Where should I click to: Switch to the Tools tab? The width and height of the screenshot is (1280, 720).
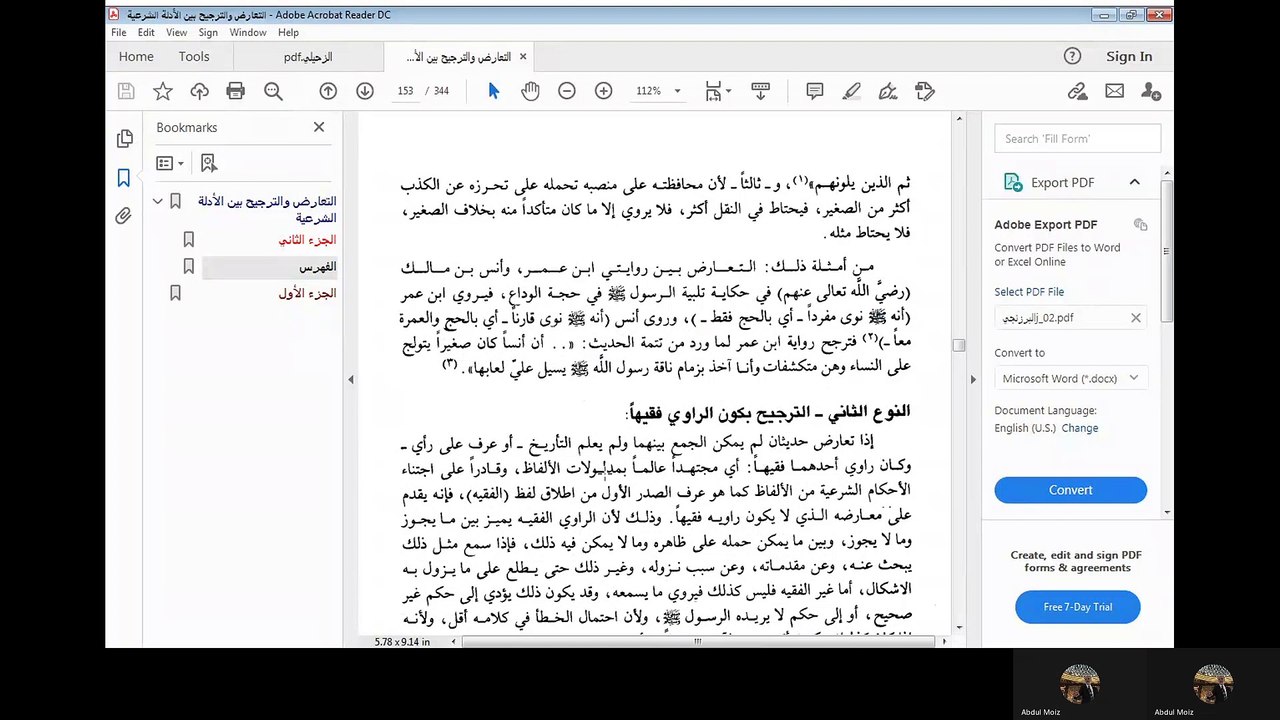(194, 57)
